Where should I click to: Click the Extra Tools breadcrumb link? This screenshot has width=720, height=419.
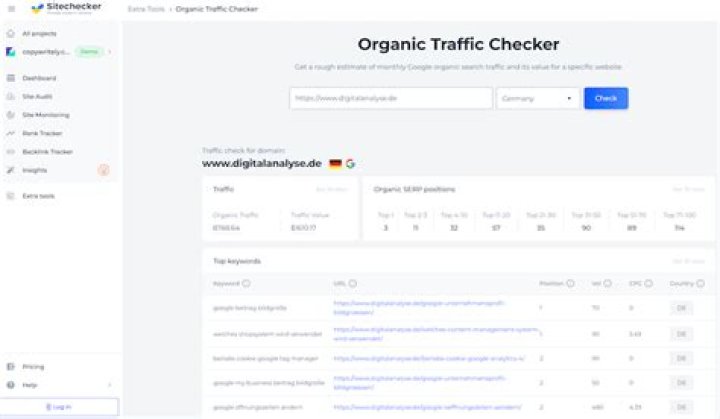pyautogui.click(x=146, y=9)
